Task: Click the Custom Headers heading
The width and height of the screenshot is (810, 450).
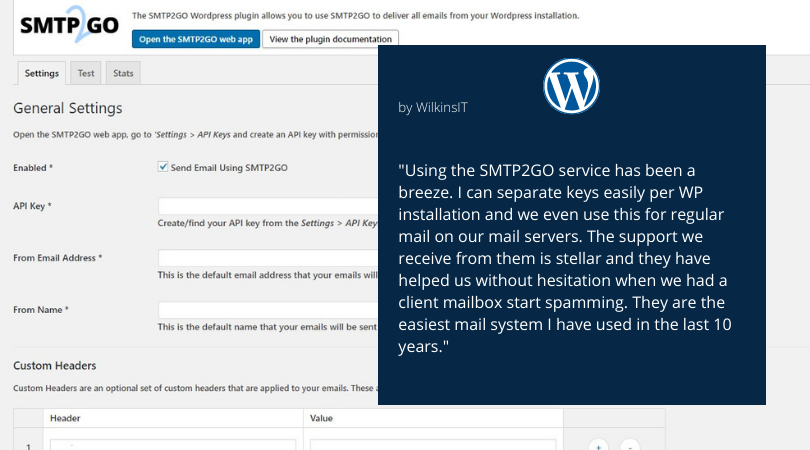Action: (55, 365)
